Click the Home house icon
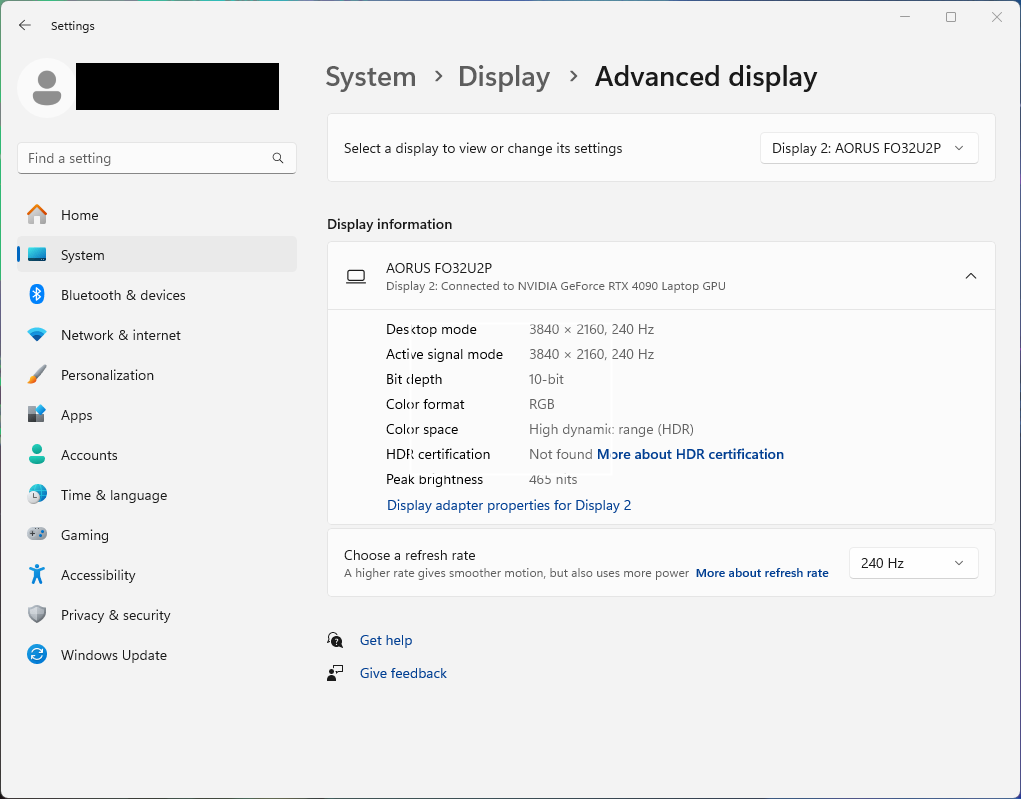The image size is (1021, 799). (37, 215)
